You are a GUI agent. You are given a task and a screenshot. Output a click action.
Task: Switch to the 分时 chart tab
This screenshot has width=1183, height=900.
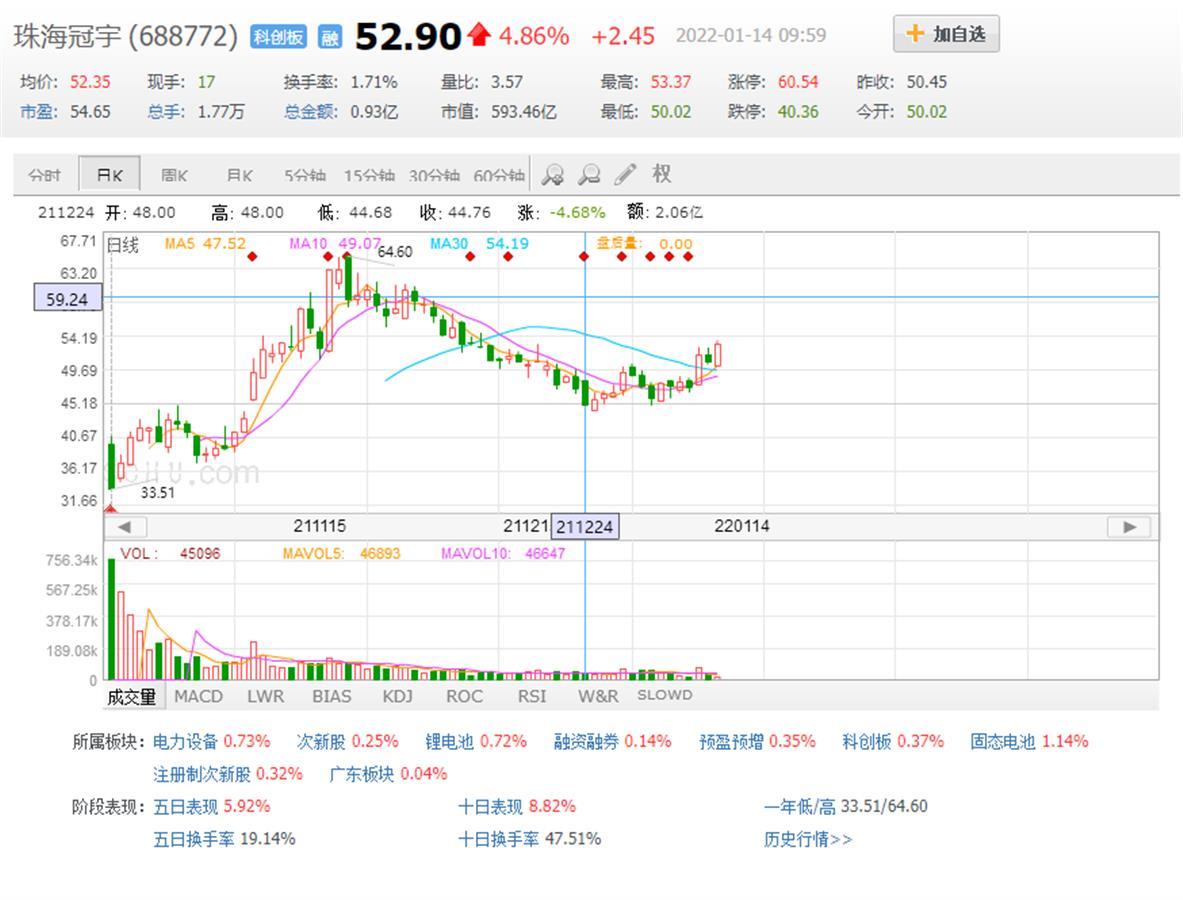[x=45, y=175]
